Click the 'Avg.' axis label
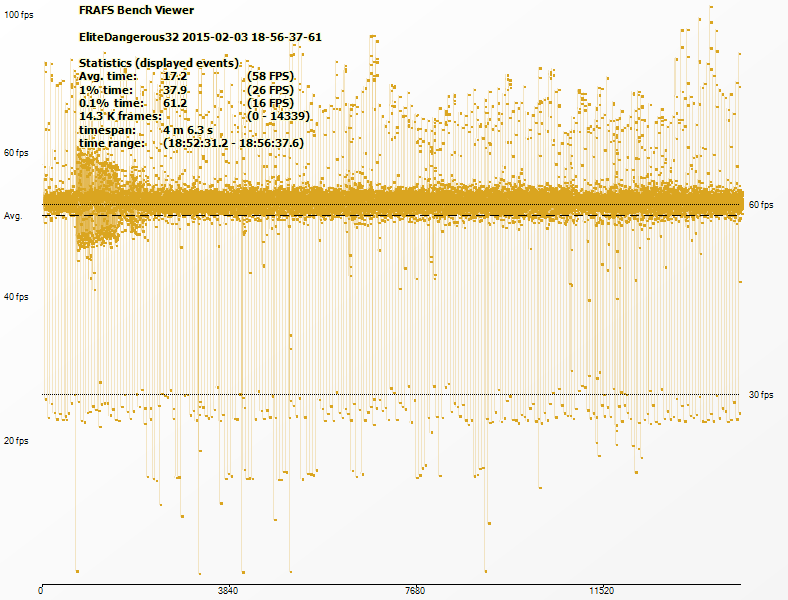Viewport: 788px width, 600px height. [x=13, y=216]
